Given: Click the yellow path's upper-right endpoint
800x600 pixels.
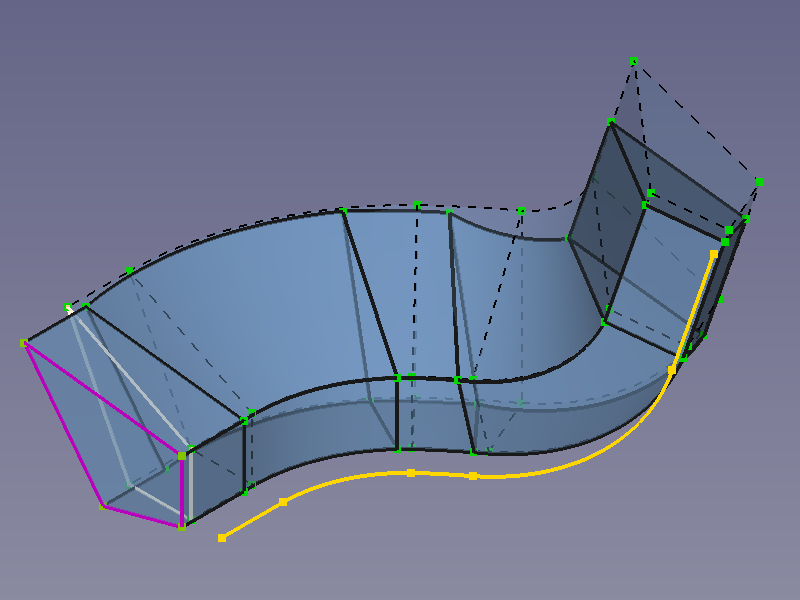Looking at the screenshot, I should pyautogui.click(x=714, y=254).
